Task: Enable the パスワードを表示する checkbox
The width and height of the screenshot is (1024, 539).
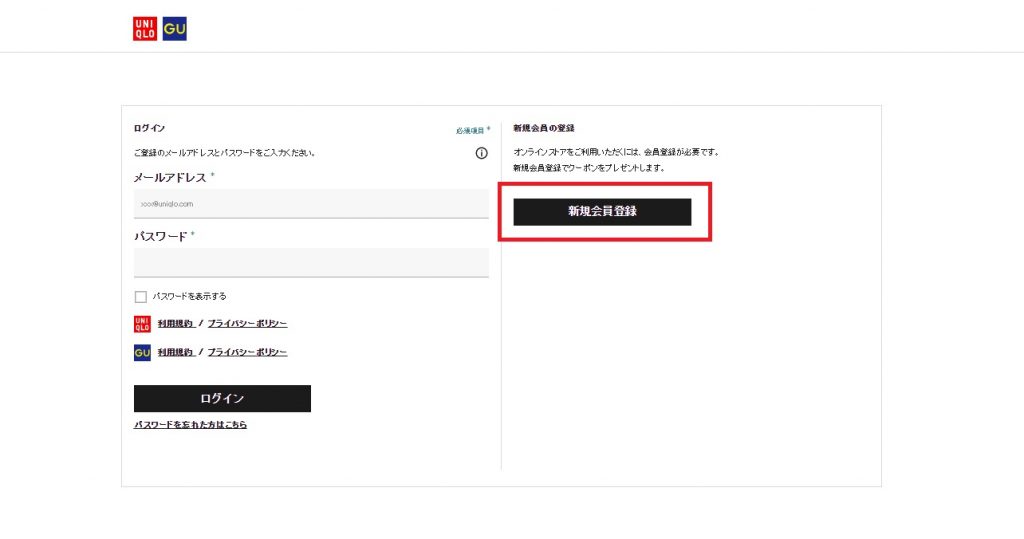Action: coord(141,297)
